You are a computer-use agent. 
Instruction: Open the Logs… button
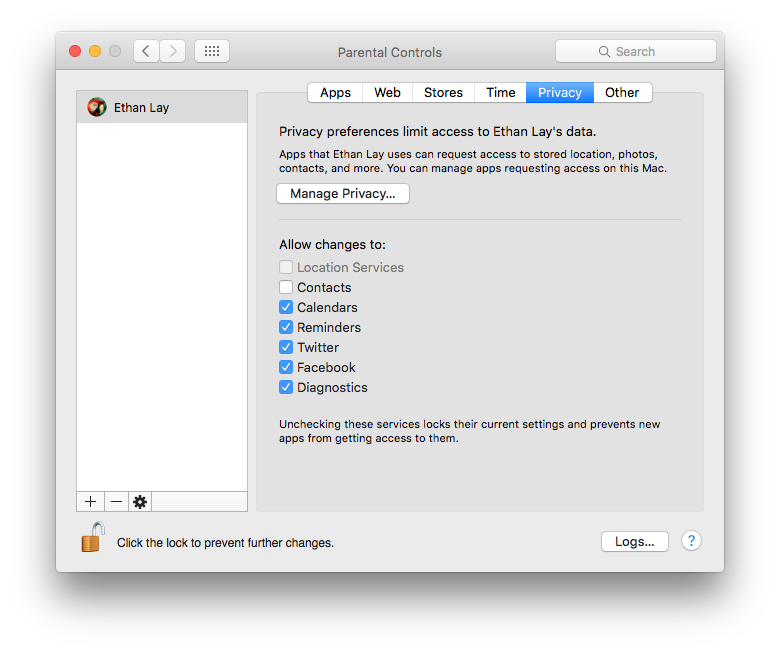[635, 541]
